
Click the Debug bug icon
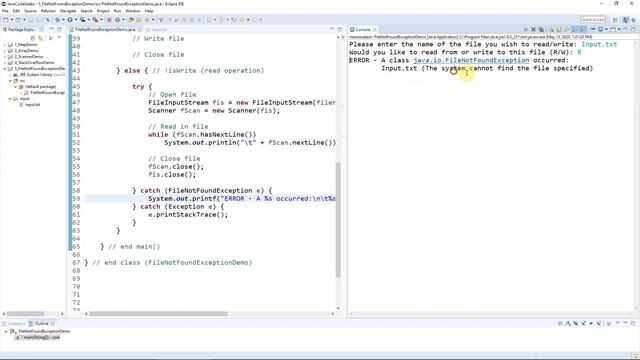[x=58, y=20]
